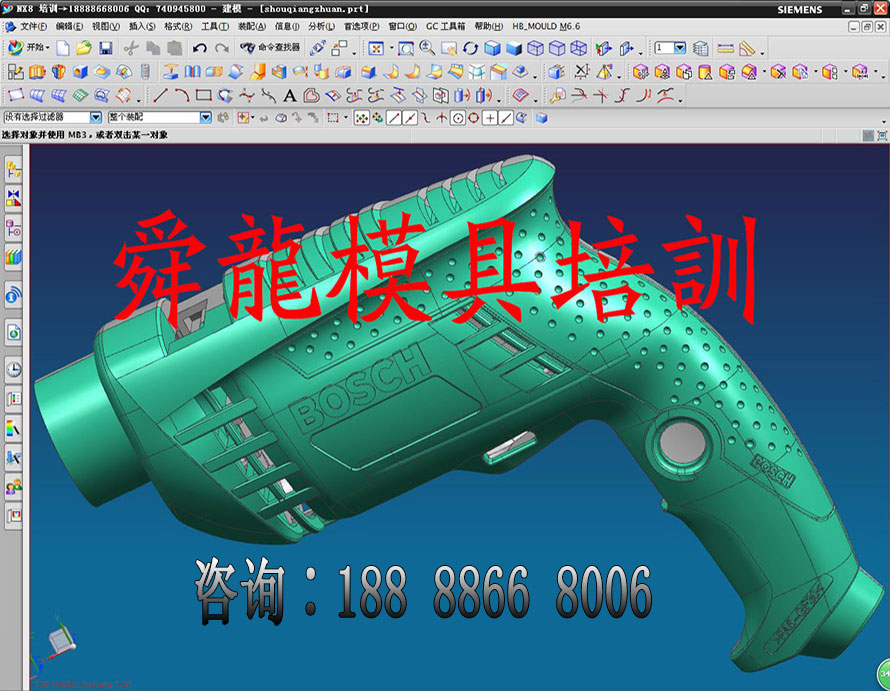Activate the Rotate view tool
The image size is (890, 691).
471,48
